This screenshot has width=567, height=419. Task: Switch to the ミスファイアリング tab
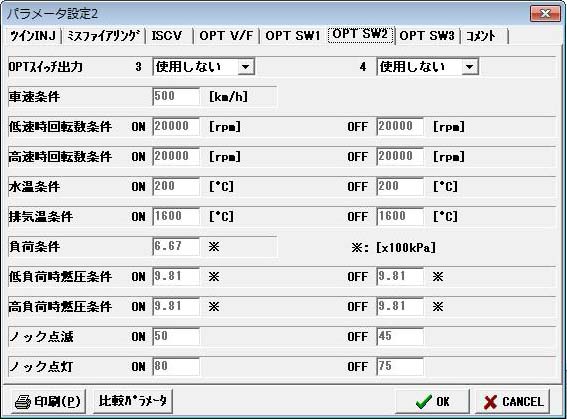pyautogui.click(x=103, y=36)
